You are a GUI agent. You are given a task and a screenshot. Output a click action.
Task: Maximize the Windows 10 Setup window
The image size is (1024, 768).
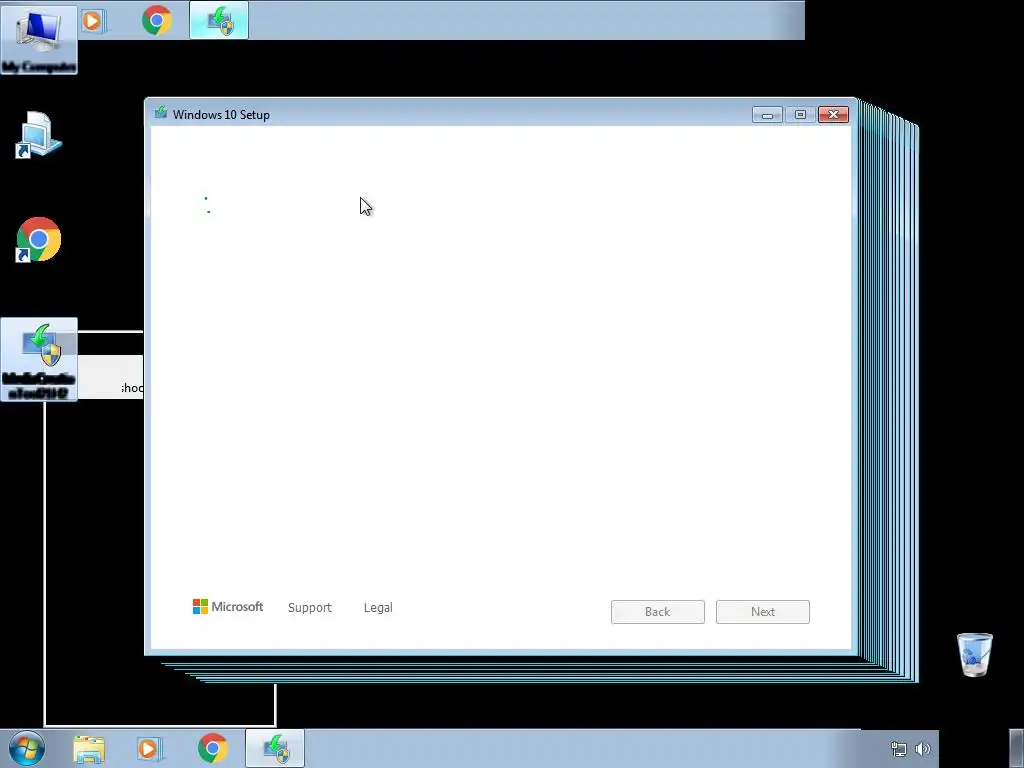coord(800,115)
